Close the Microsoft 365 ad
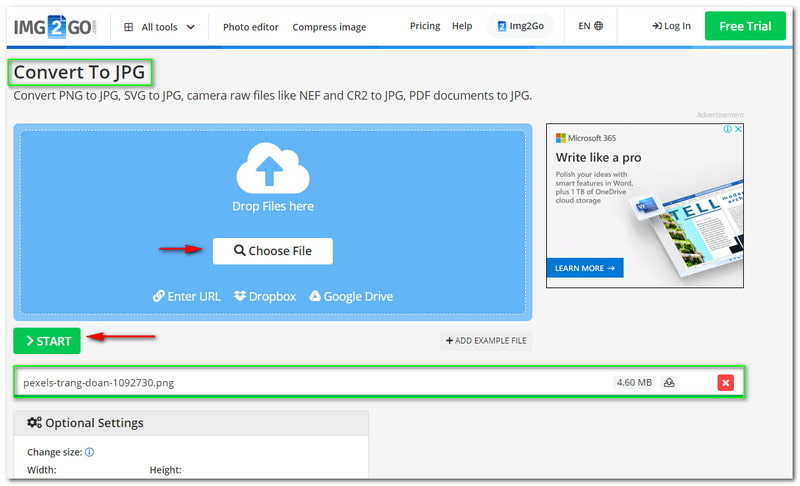This screenshot has width=800, height=486. [738, 129]
